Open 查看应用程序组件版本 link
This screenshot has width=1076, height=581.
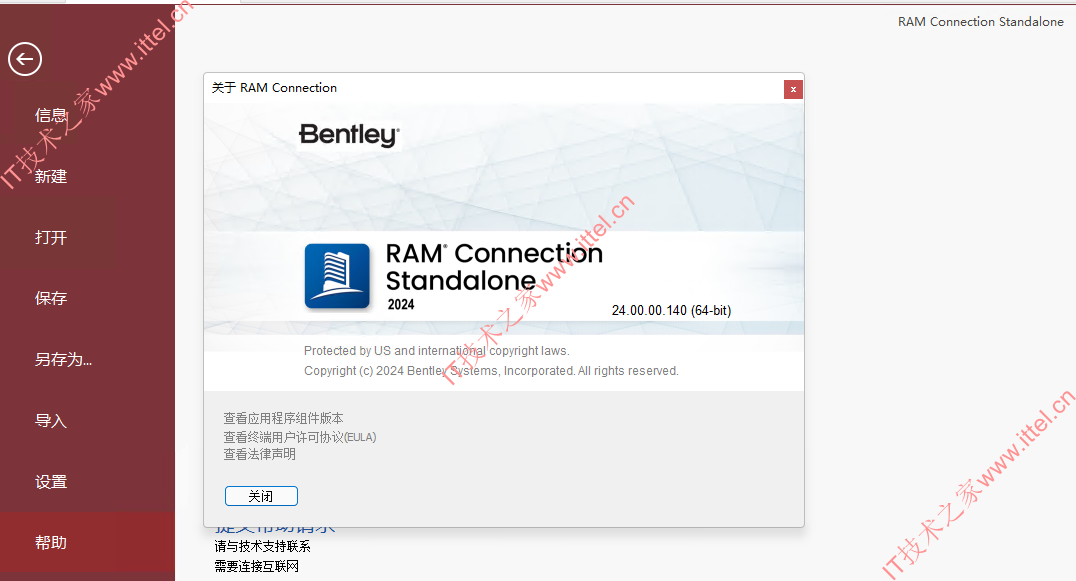pyautogui.click(x=283, y=418)
